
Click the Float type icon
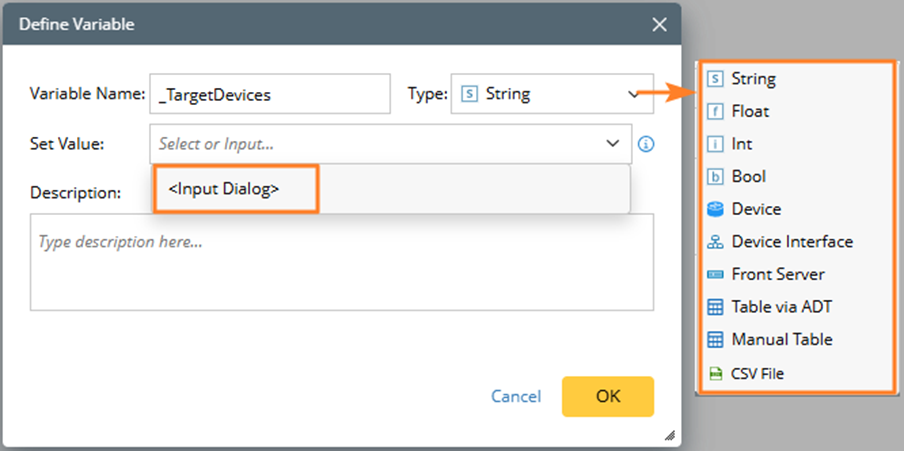715,111
